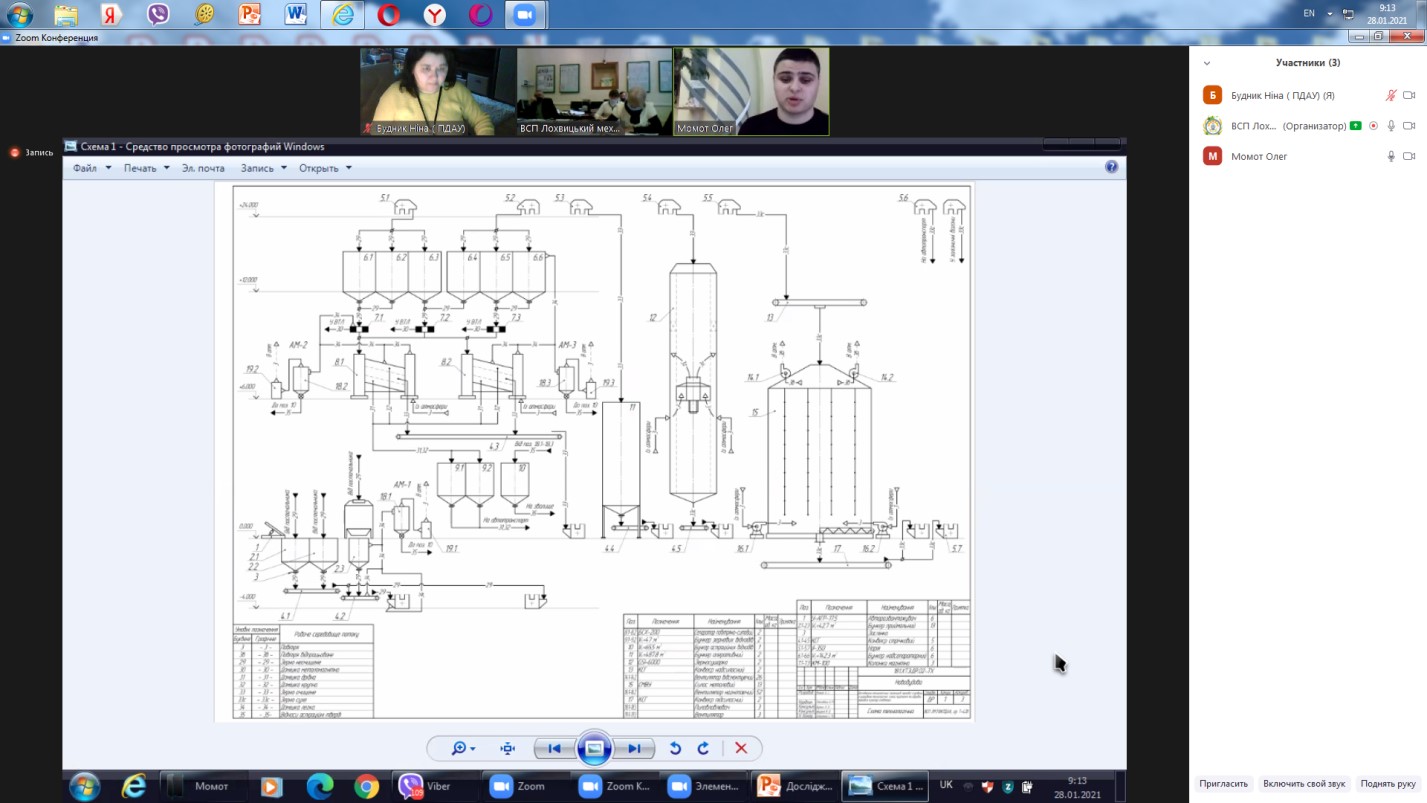Click Включить свой звук button
This screenshot has width=1427, height=803.
click(1304, 784)
